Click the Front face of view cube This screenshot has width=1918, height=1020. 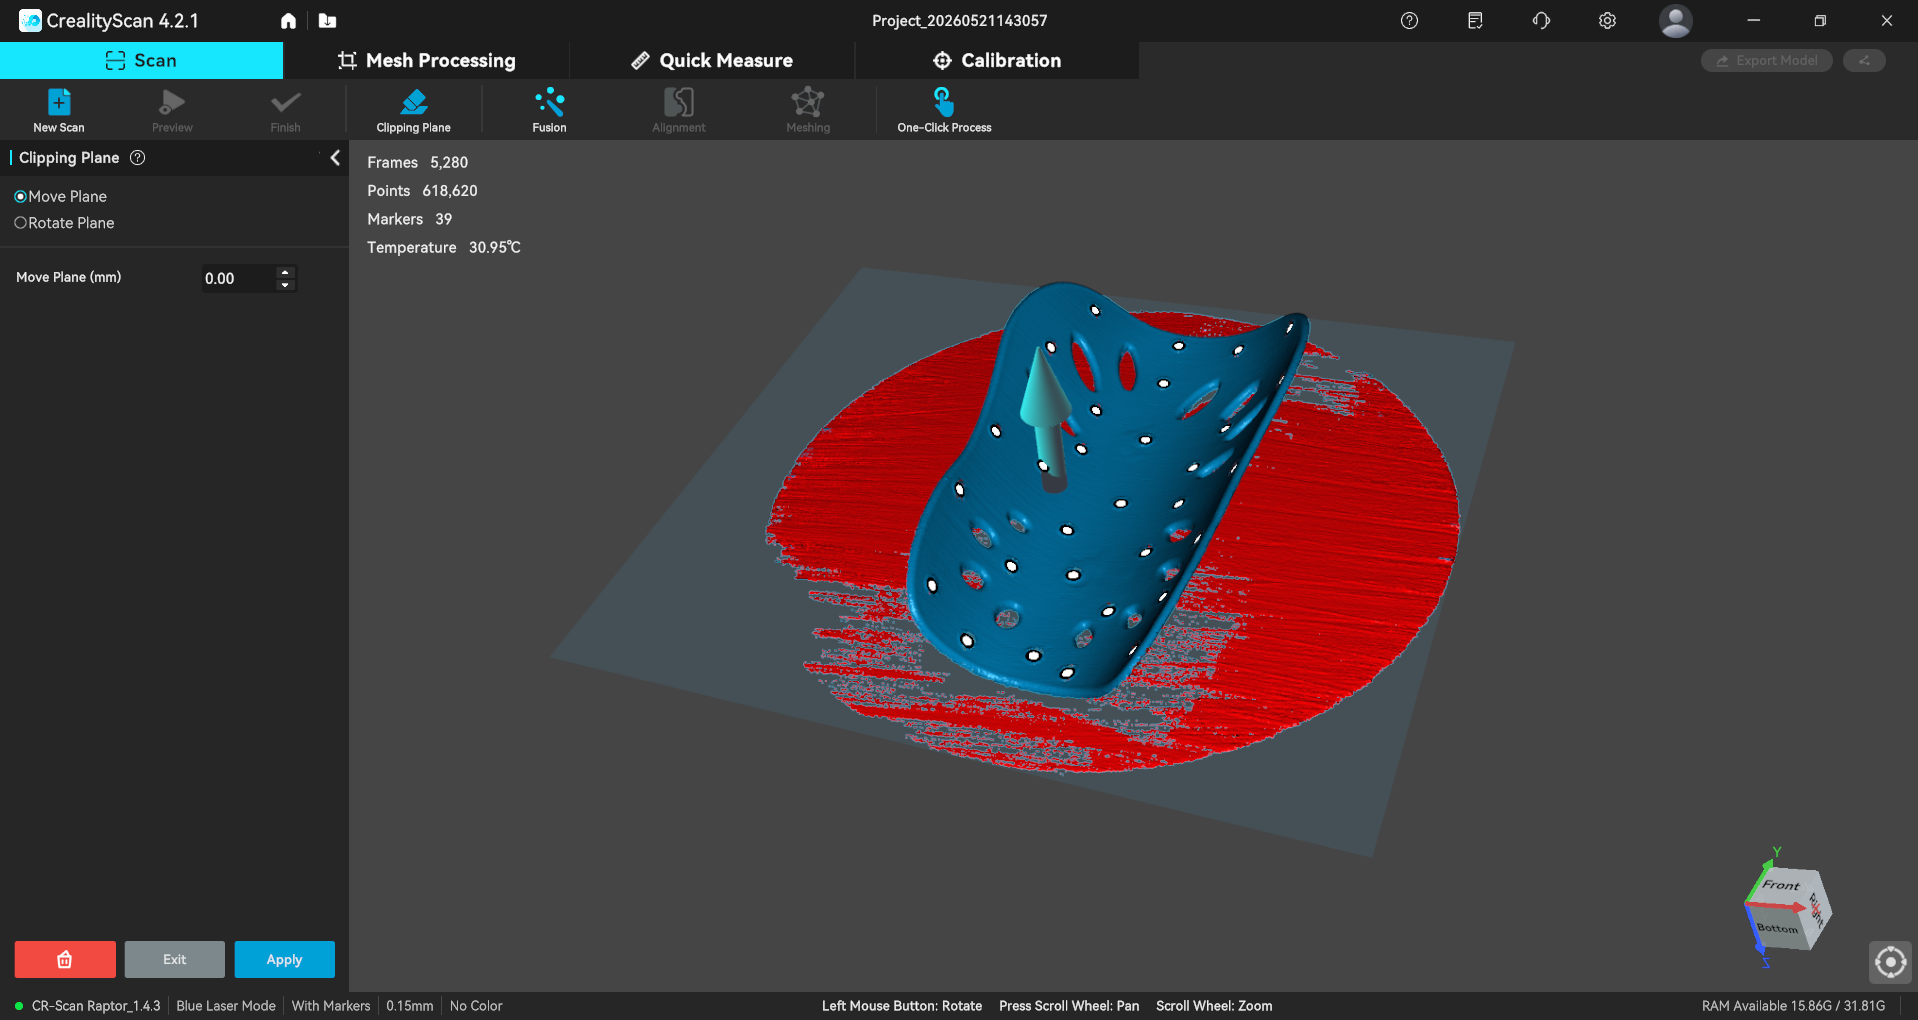[x=1781, y=885]
